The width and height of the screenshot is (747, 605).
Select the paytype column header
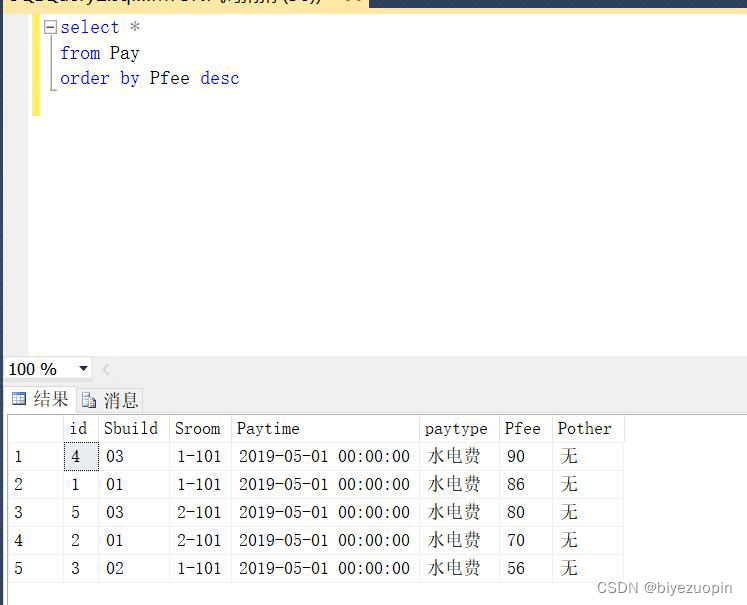point(459,428)
